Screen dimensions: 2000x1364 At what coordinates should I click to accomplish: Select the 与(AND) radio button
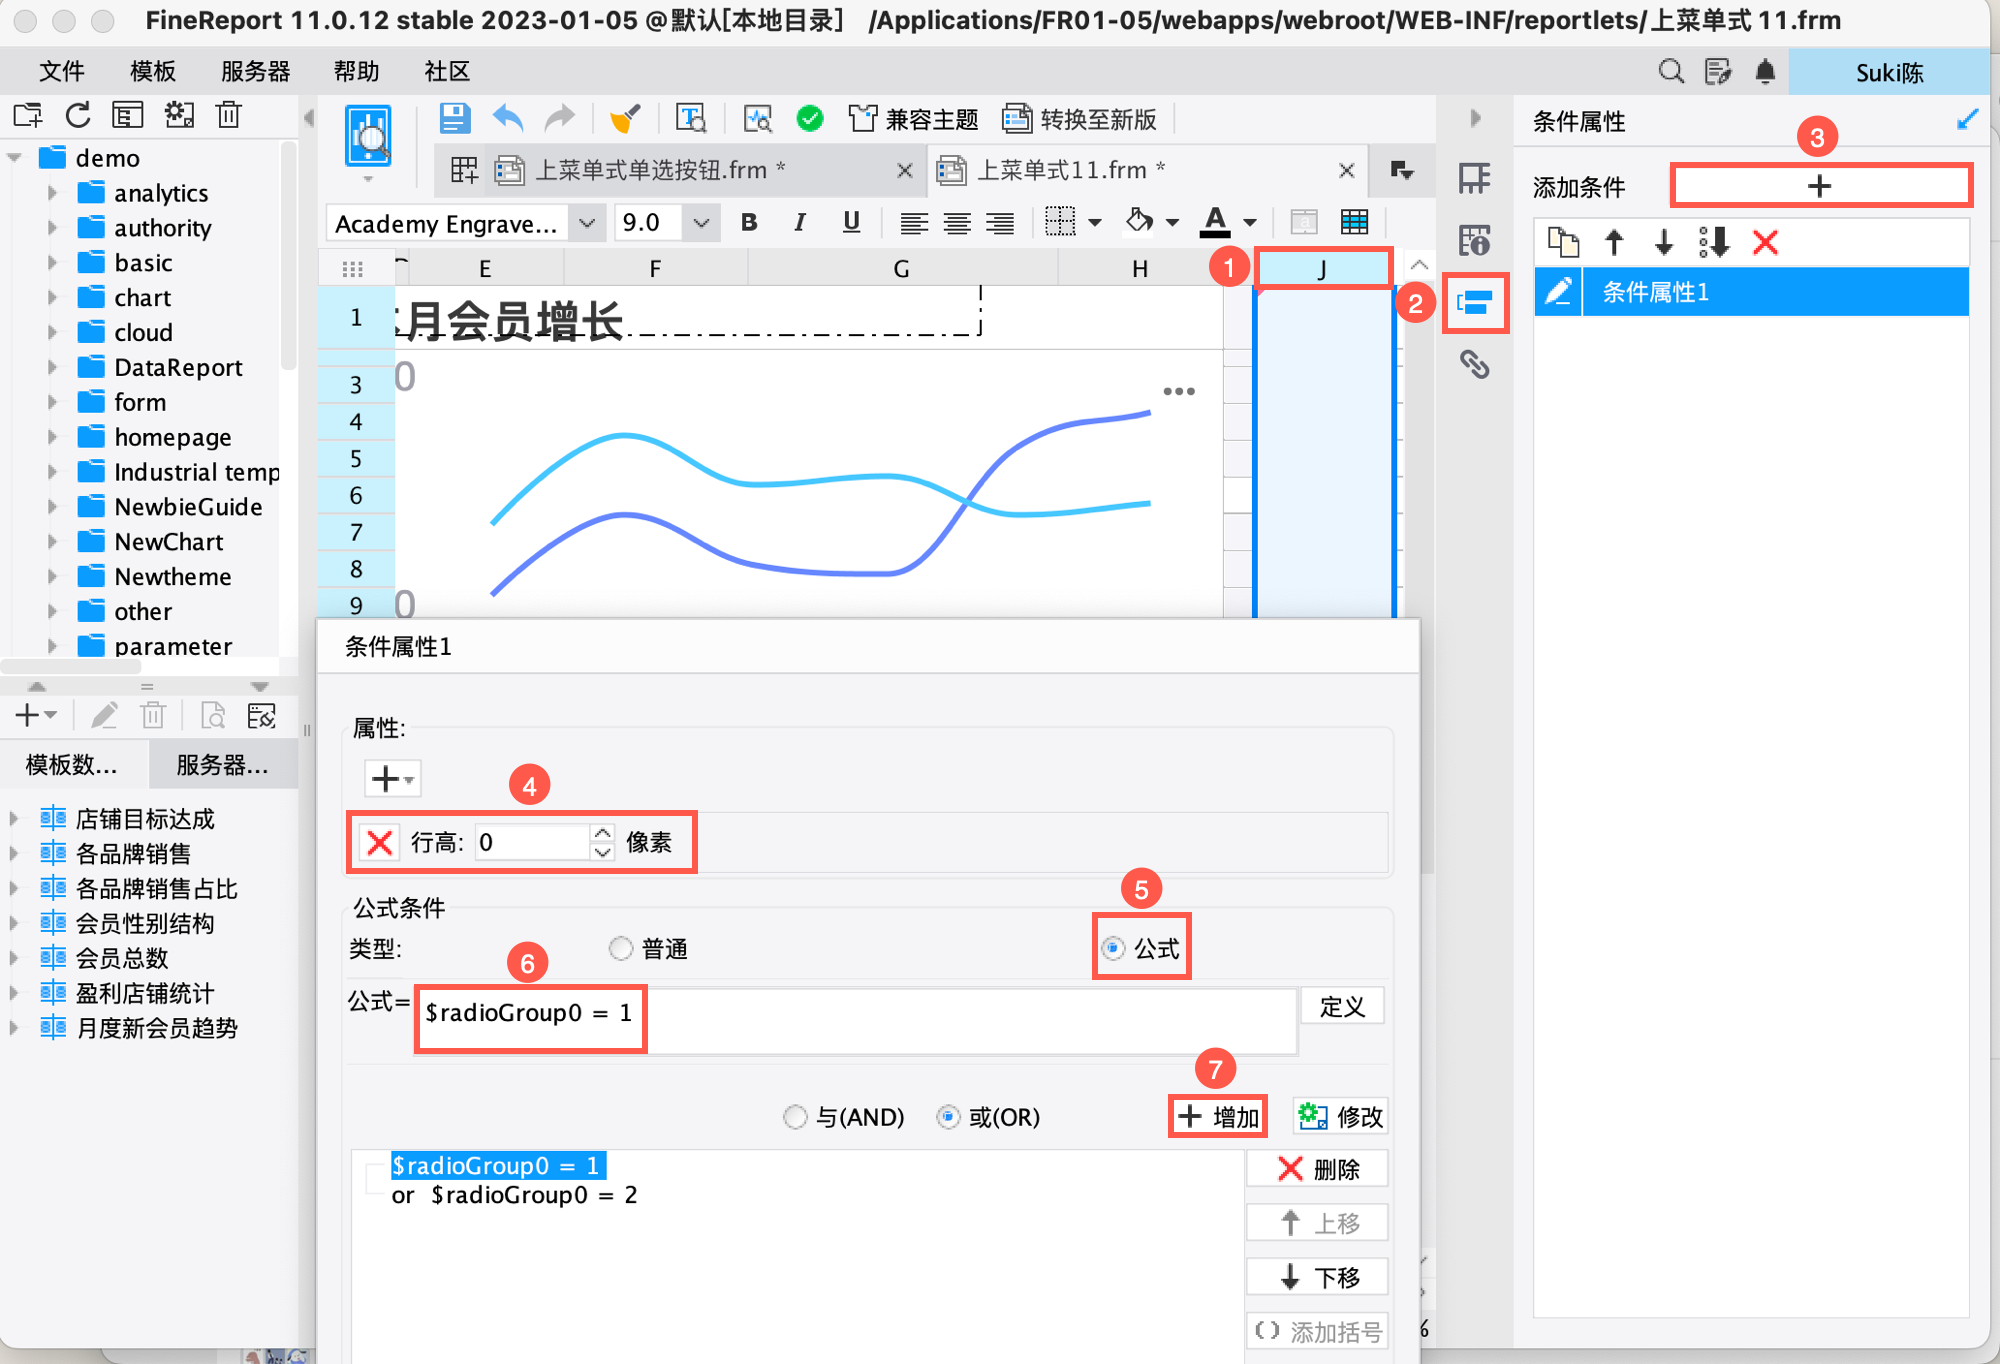tap(795, 1116)
